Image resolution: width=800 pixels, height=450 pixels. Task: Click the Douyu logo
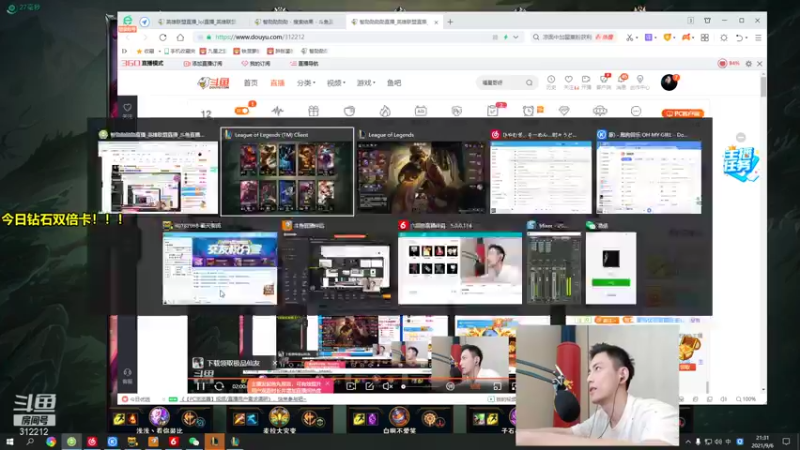coord(214,83)
